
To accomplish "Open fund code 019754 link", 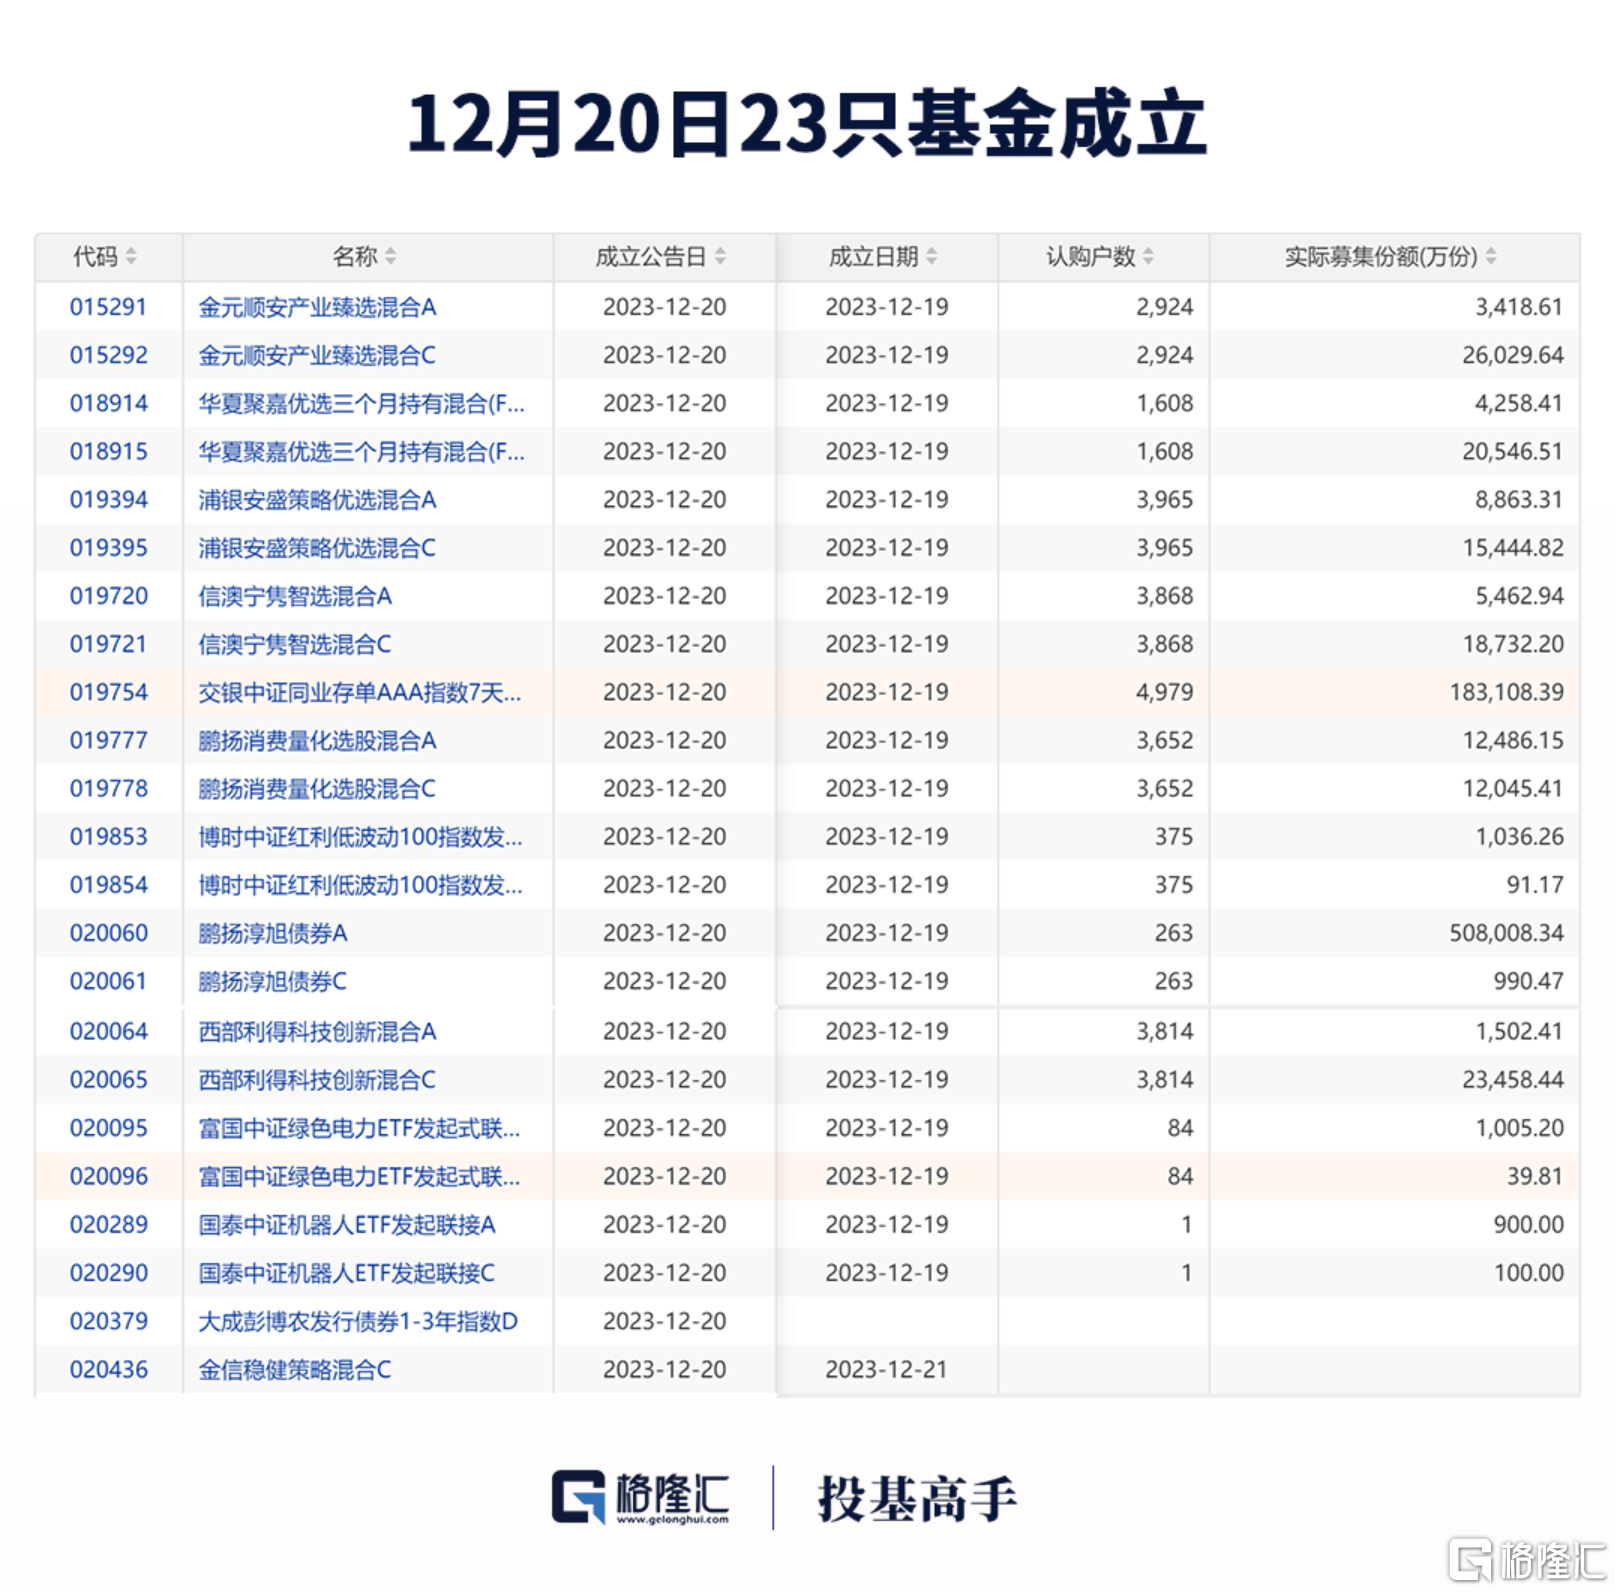I will pos(108,692).
